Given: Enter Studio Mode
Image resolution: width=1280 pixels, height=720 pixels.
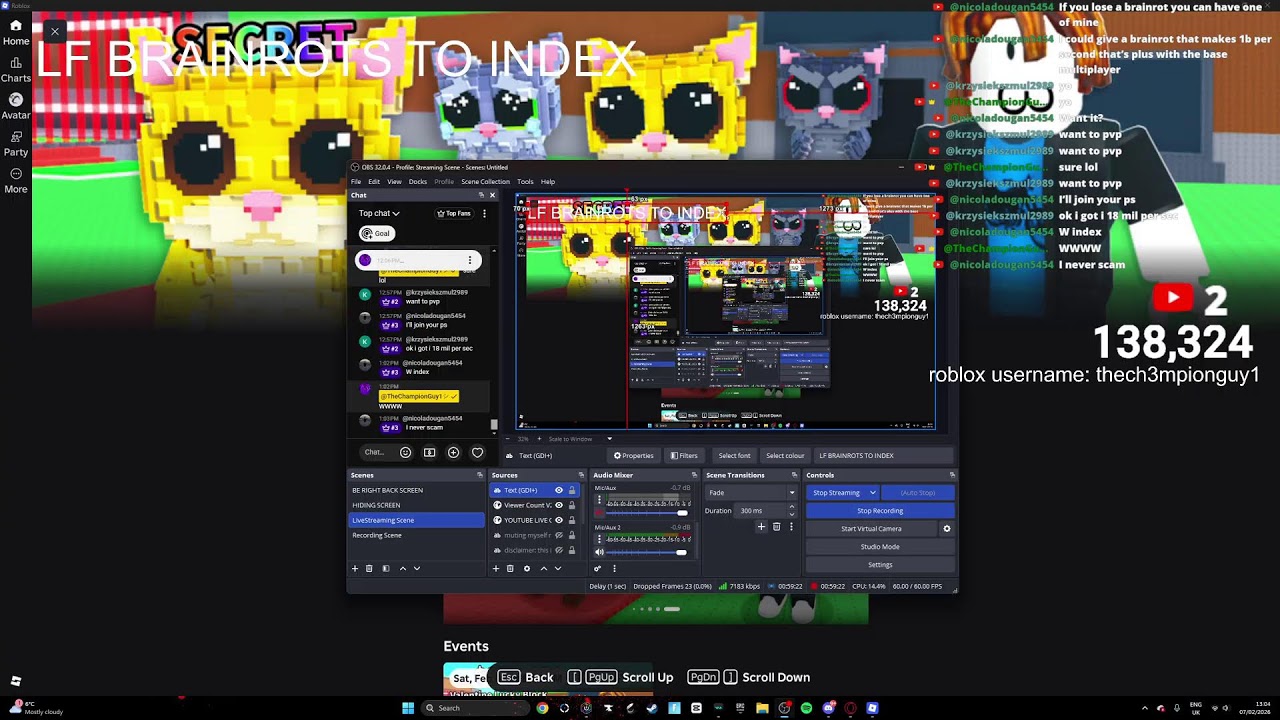Looking at the screenshot, I should [x=880, y=546].
